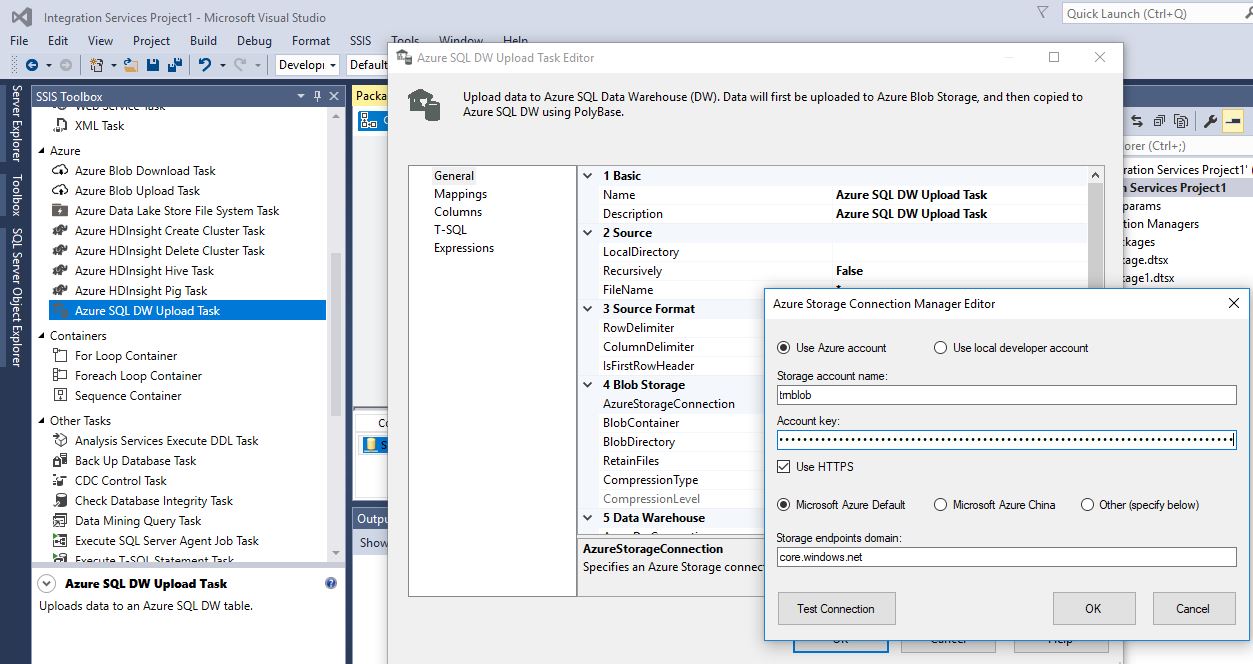Image resolution: width=1253 pixels, height=664 pixels.
Task: Click the help icon in toolbox description
Action: pyautogui.click(x=331, y=583)
